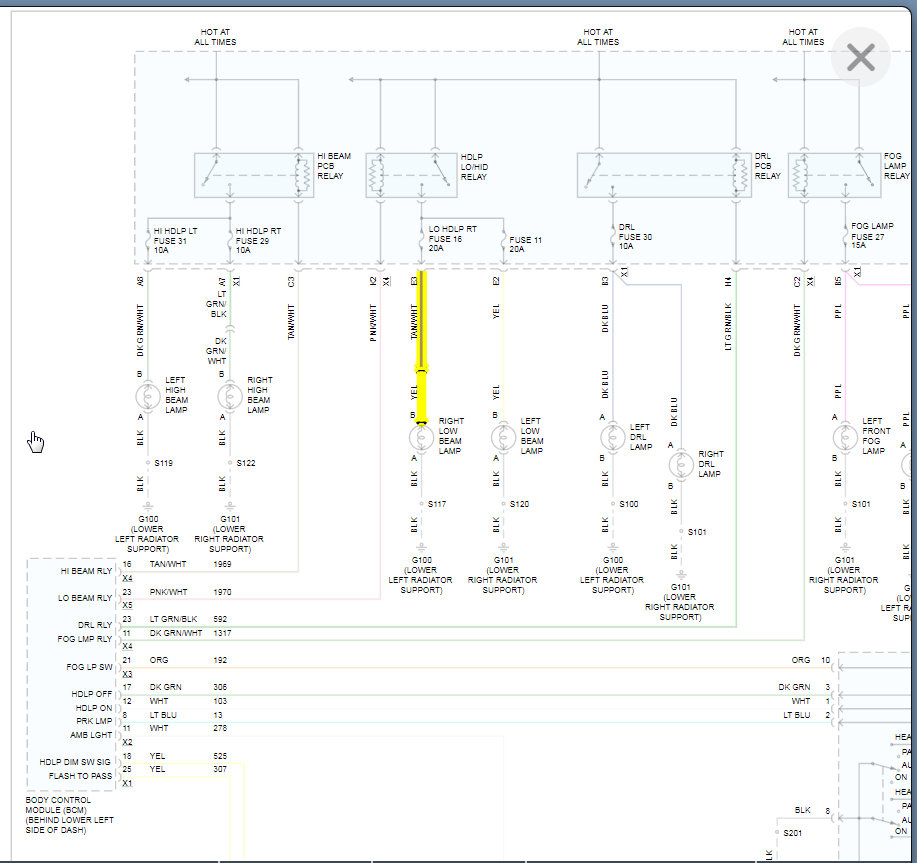Click the right high beam lamp symbol
The image size is (917, 863).
[230, 397]
